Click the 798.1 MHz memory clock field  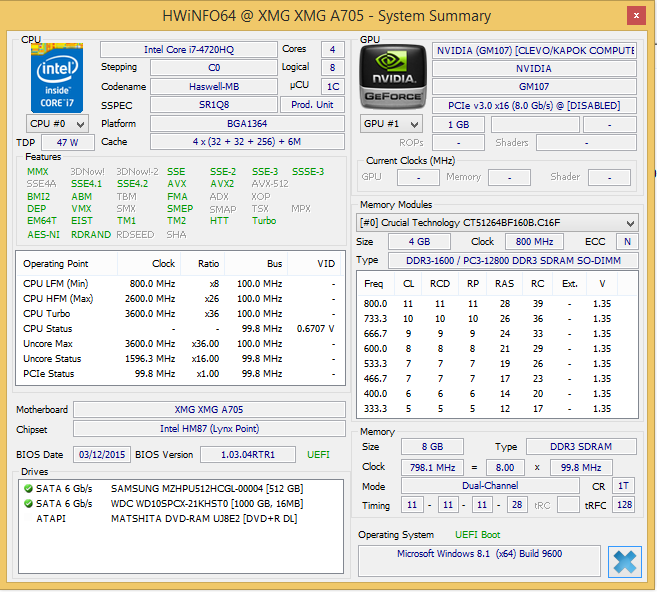tap(432, 468)
